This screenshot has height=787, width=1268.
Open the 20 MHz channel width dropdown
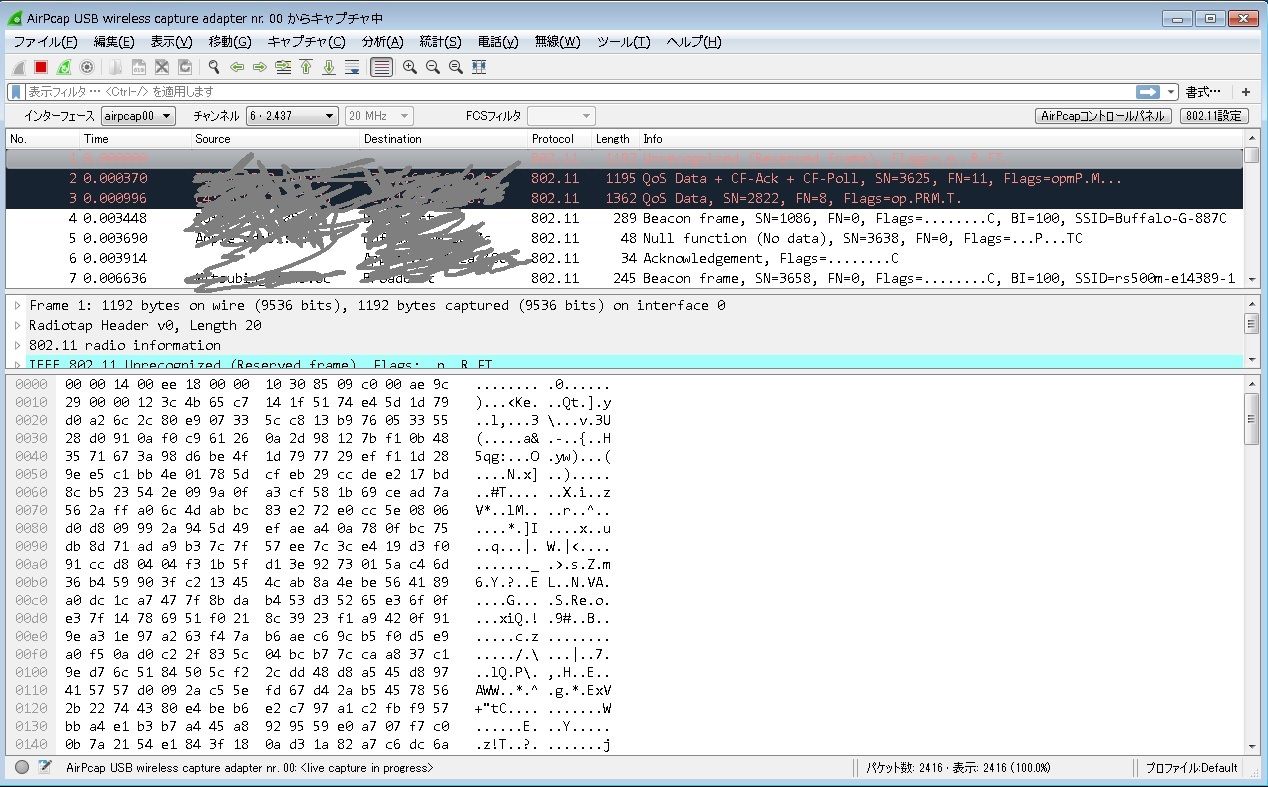(379, 116)
